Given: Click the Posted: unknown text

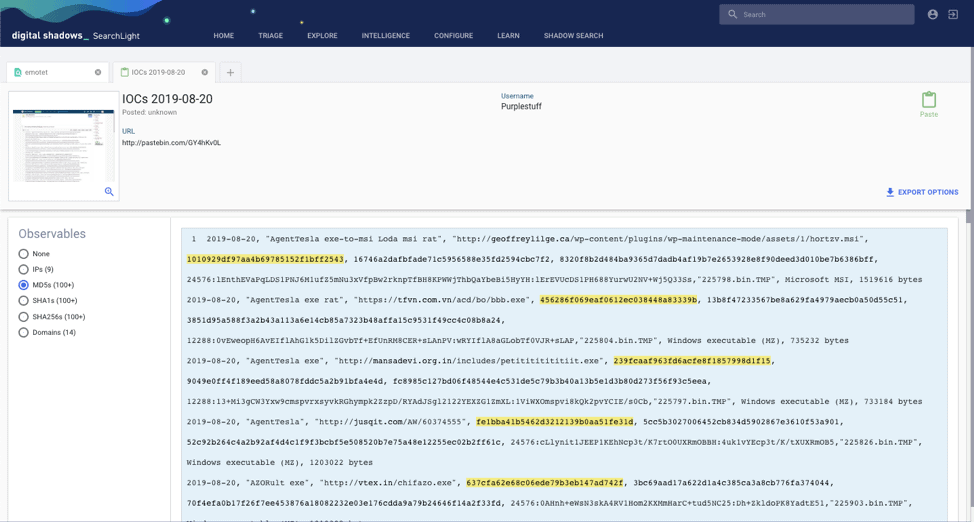Looking at the screenshot, I should (x=149, y=112).
